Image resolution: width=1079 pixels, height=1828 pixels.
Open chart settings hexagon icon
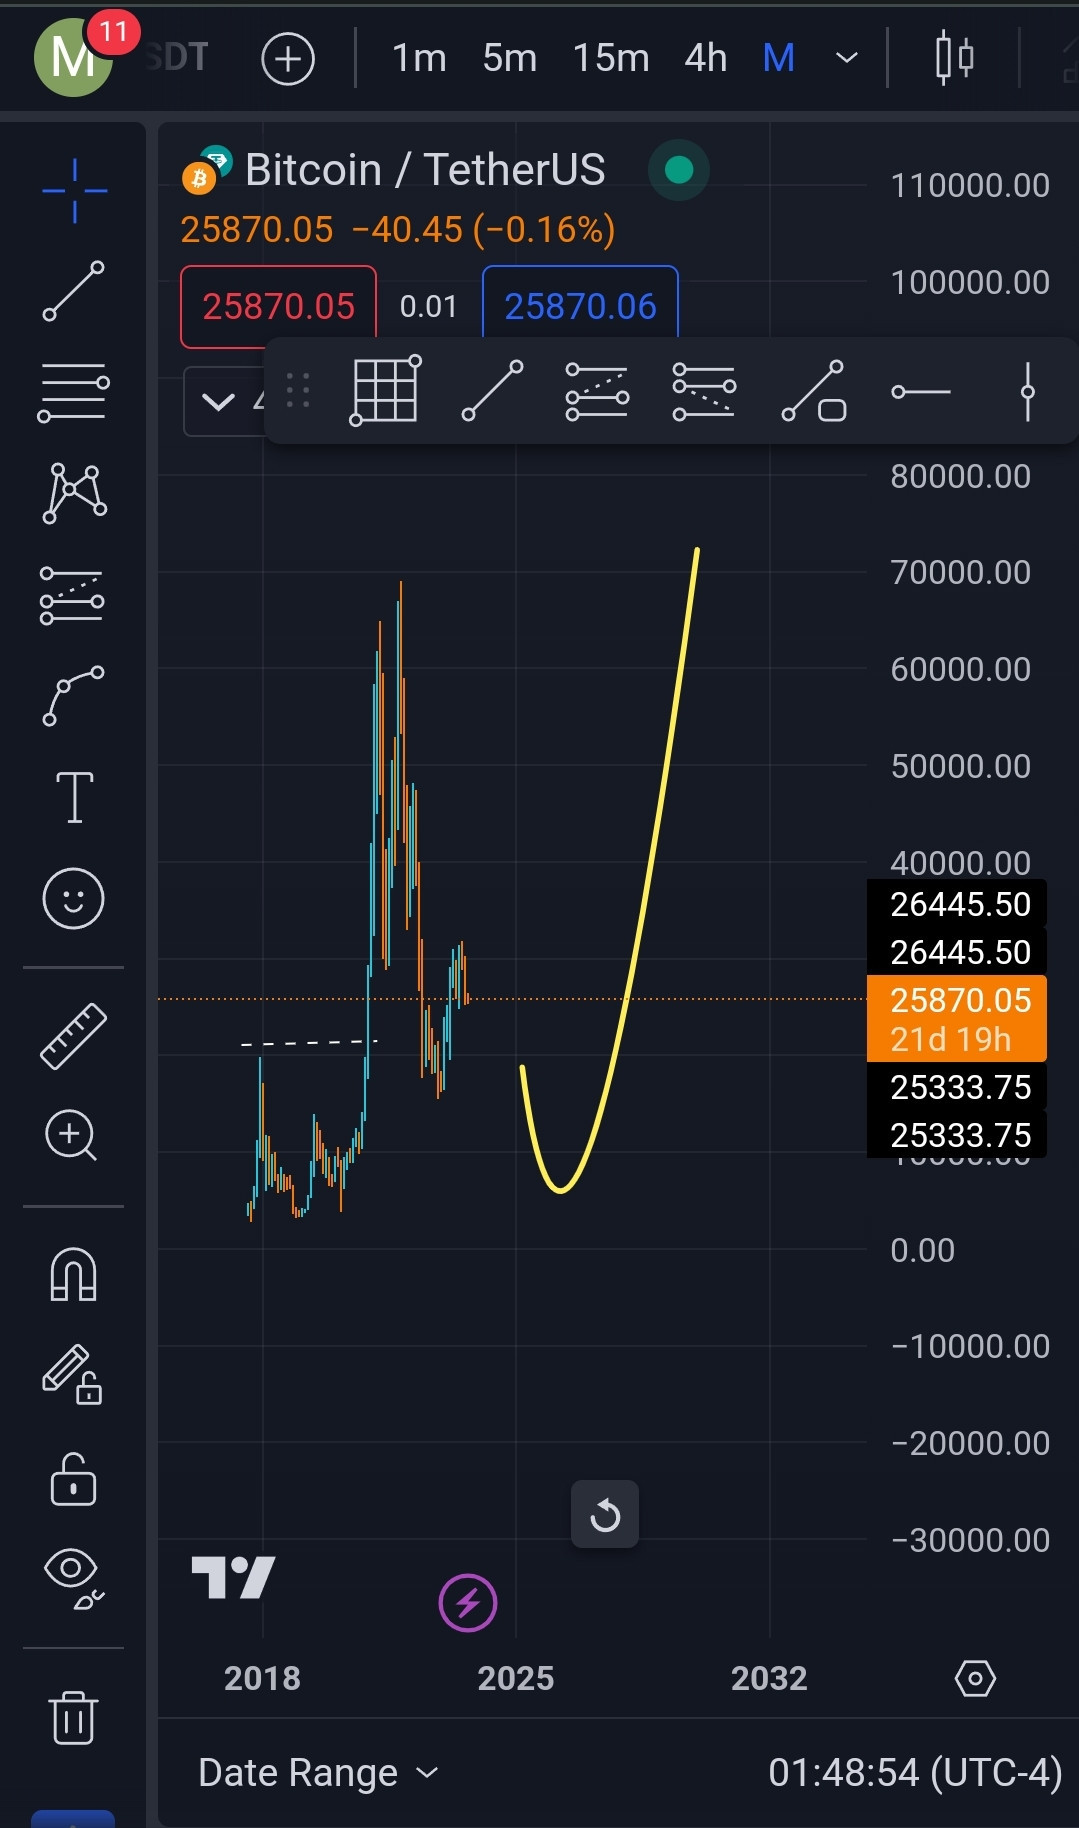(x=975, y=1678)
